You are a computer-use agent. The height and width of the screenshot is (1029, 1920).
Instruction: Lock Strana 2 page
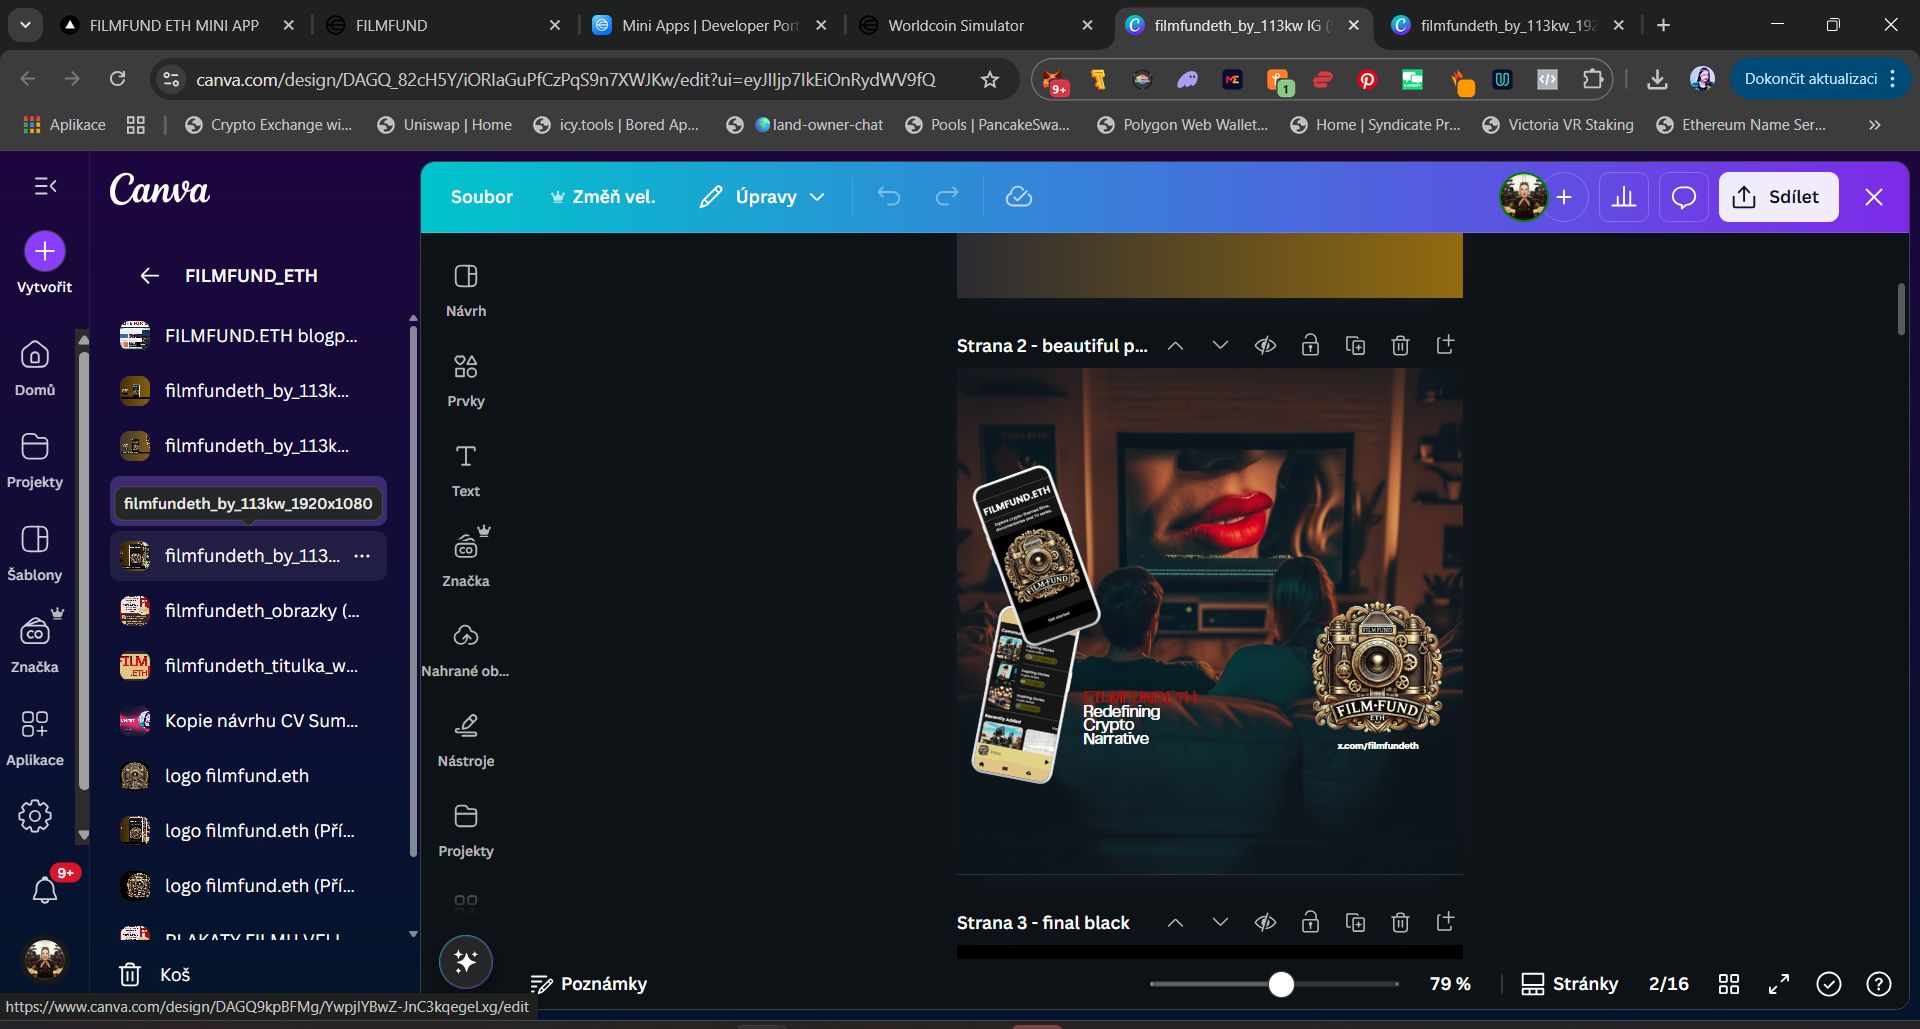click(x=1310, y=346)
